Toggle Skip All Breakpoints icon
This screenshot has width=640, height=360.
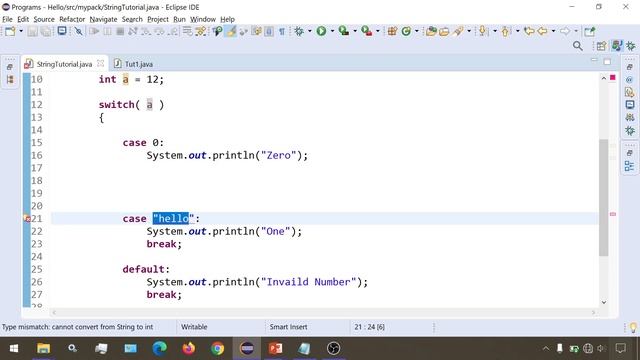79,31
